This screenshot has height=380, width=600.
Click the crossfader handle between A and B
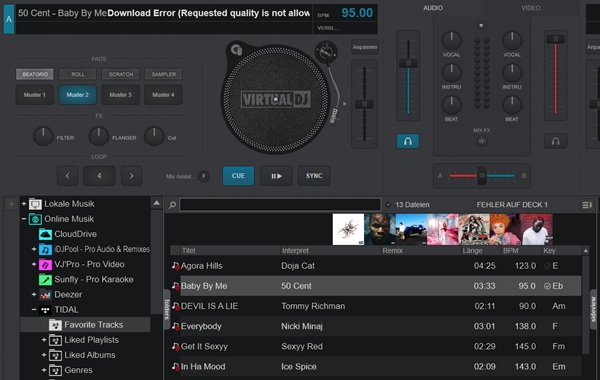482,176
